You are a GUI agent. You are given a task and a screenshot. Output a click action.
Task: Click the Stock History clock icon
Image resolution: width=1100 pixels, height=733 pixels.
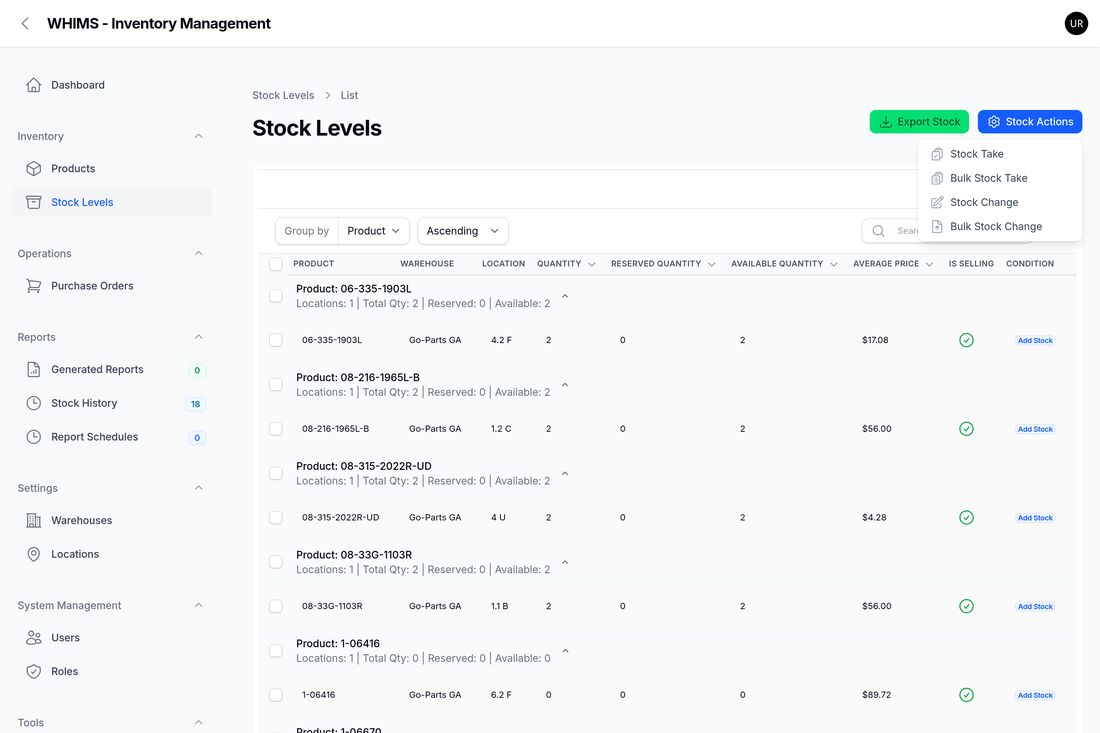pos(34,403)
